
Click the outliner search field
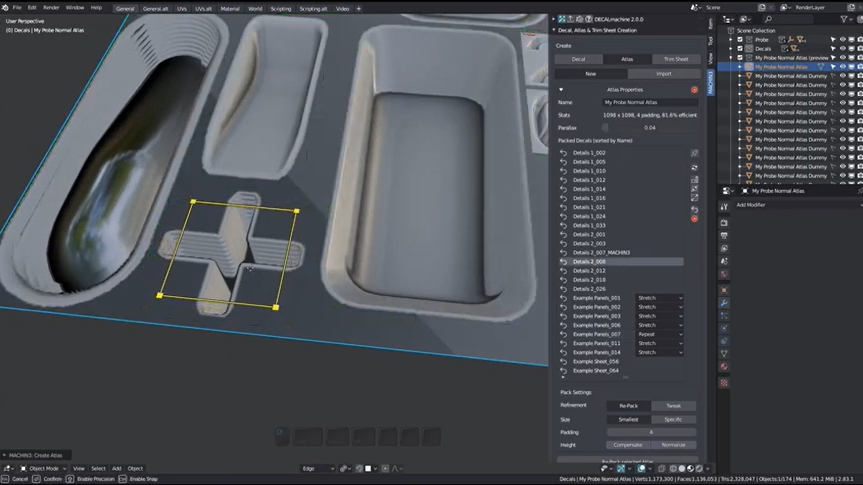pyautogui.click(x=788, y=19)
